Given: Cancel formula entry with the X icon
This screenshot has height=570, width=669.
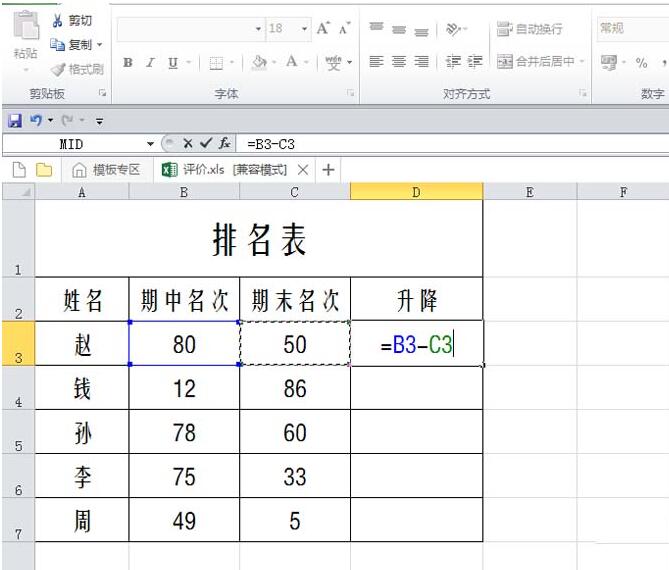Looking at the screenshot, I should click(x=188, y=144).
